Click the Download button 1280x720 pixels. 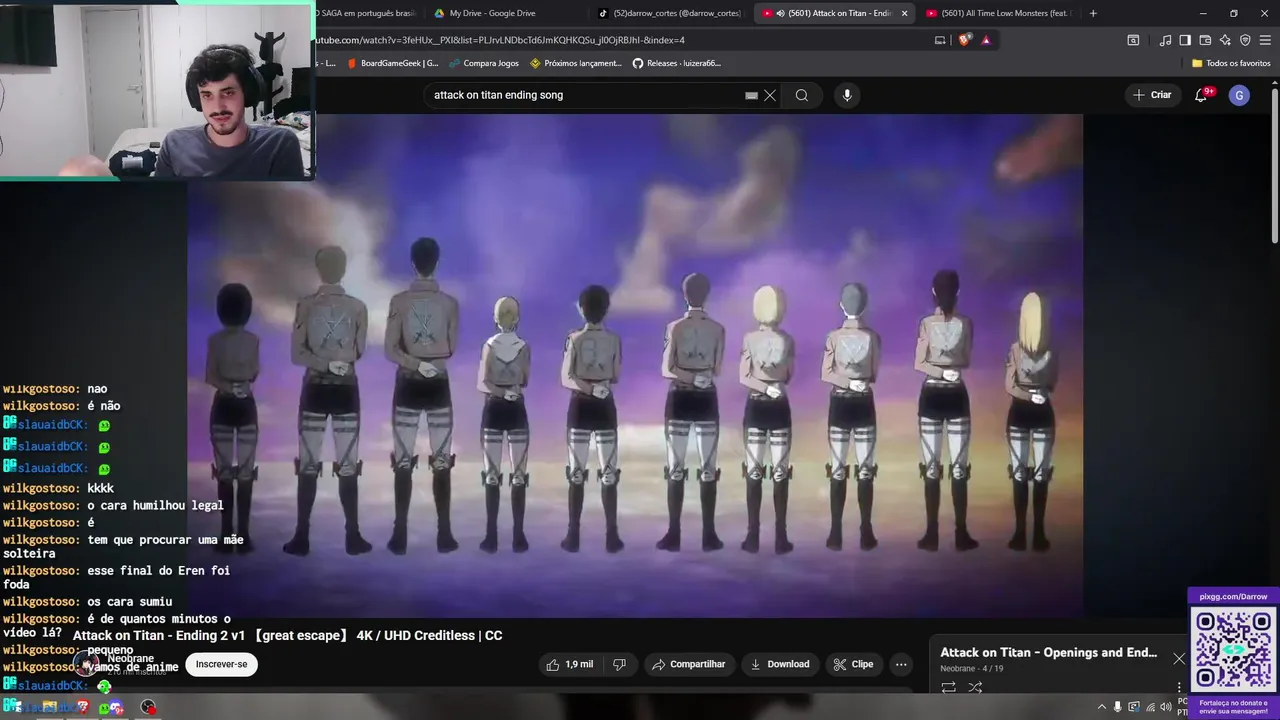[x=780, y=664]
